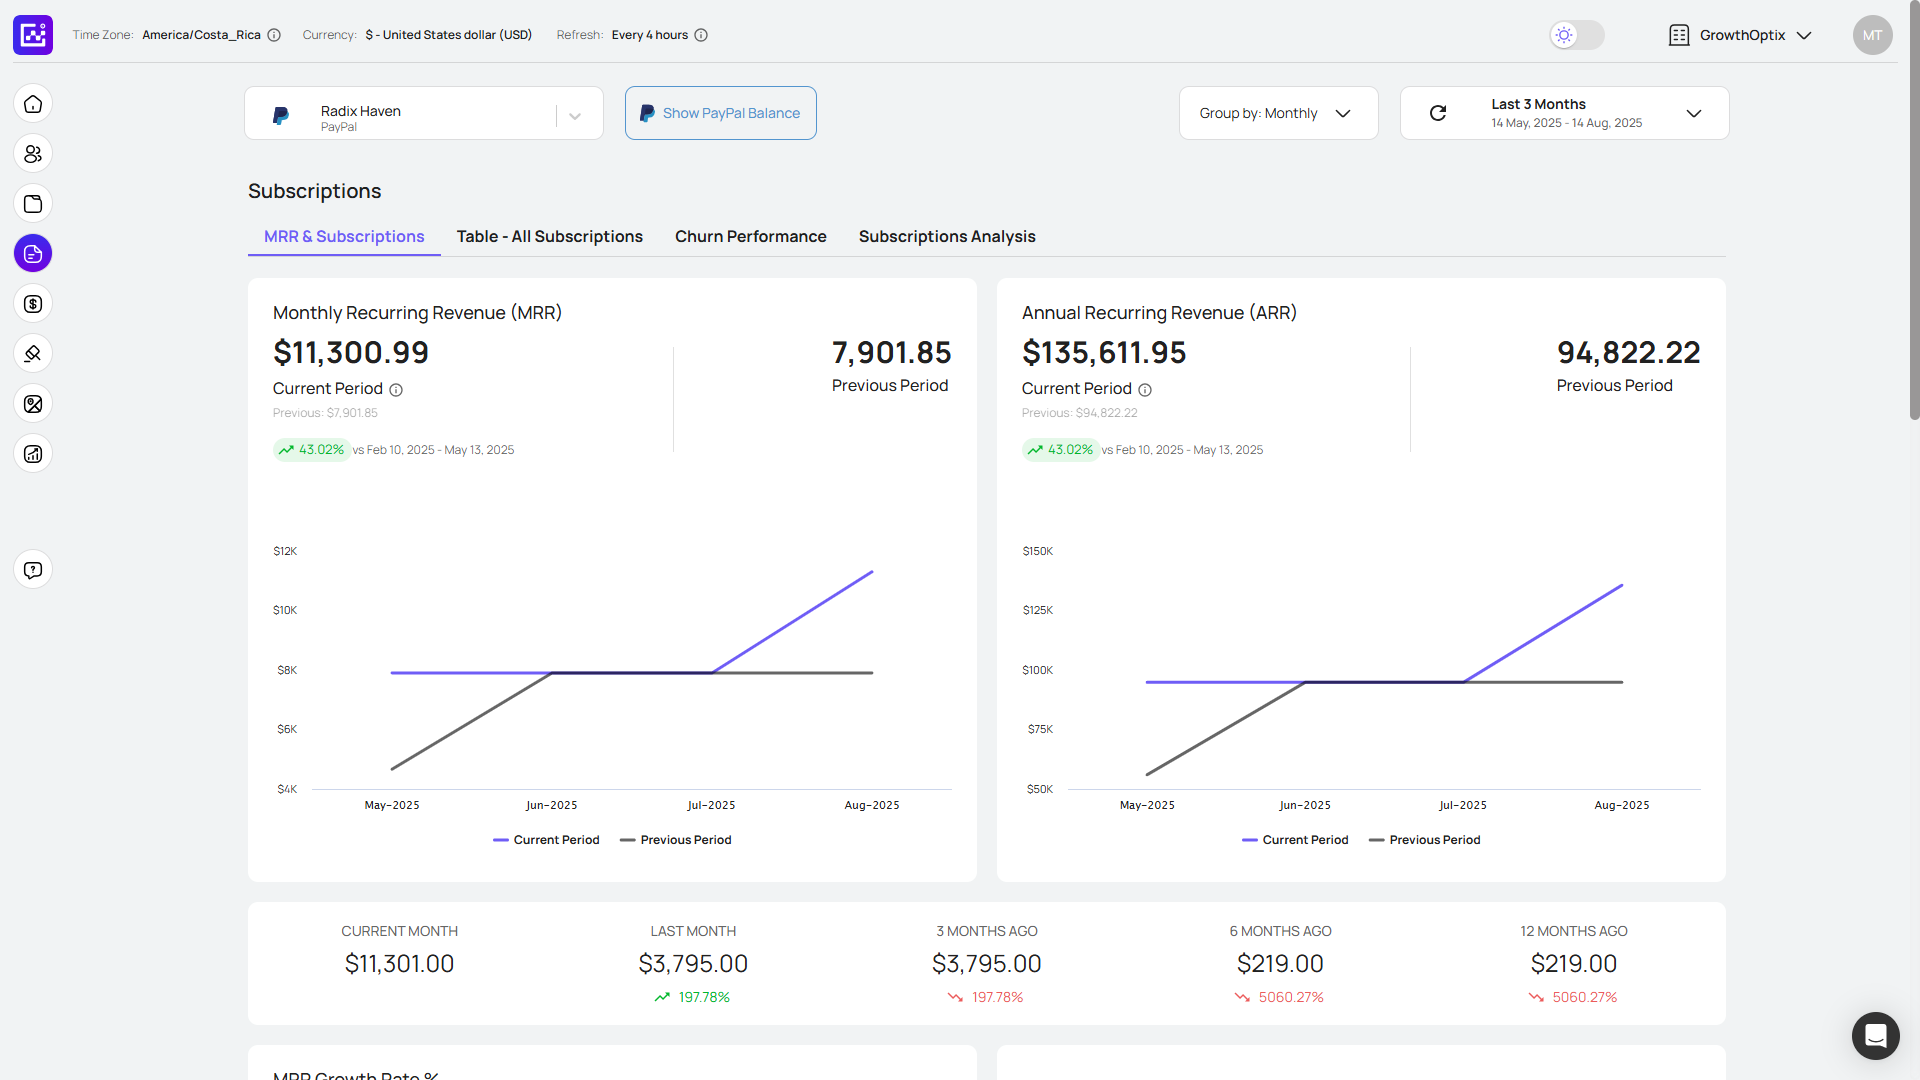Click the help chat bubble sidebar icon
The height and width of the screenshot is (1080, 1920).
33,570
